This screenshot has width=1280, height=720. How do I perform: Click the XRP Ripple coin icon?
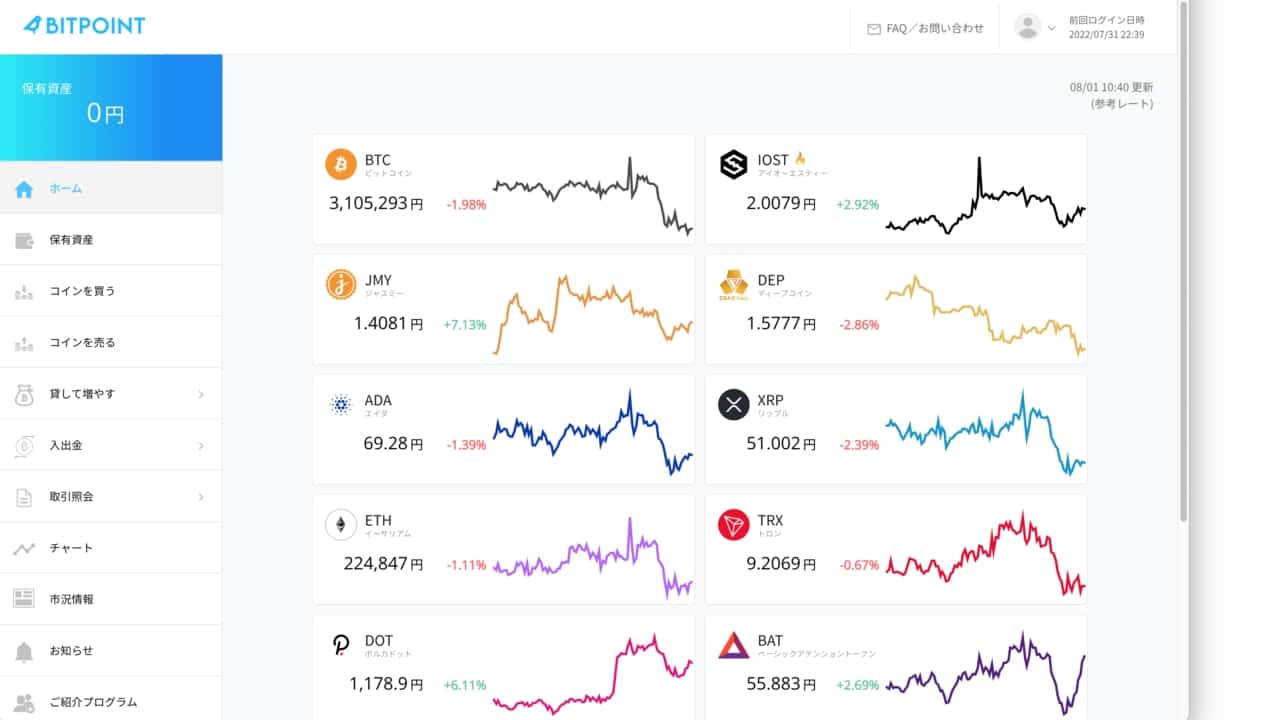pyautogui.click(x=734, y=404)
